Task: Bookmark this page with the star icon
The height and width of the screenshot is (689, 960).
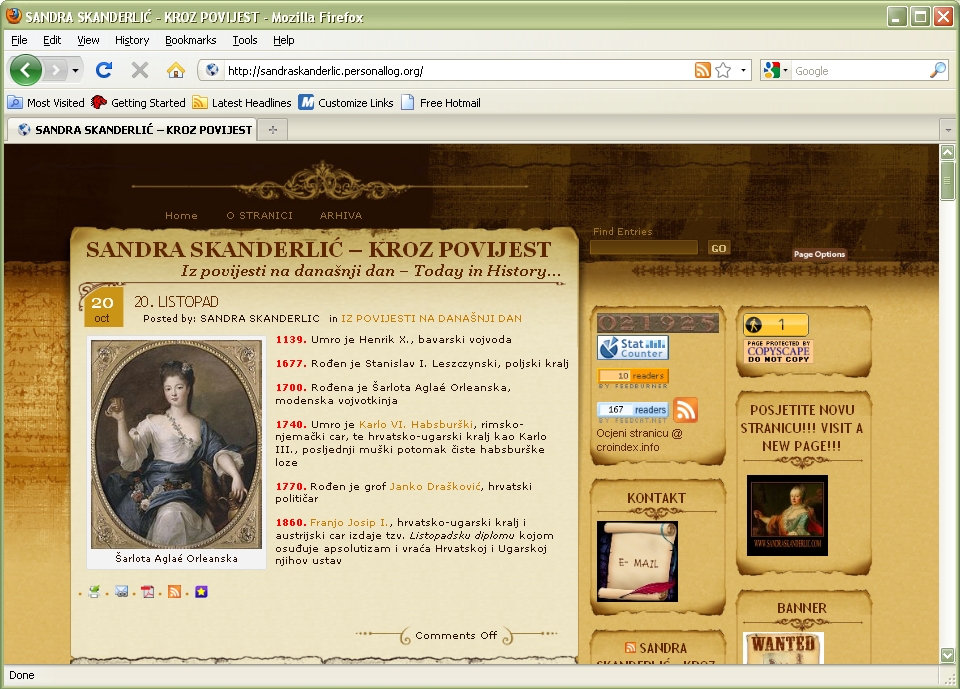Action: (x=723, y=70)
